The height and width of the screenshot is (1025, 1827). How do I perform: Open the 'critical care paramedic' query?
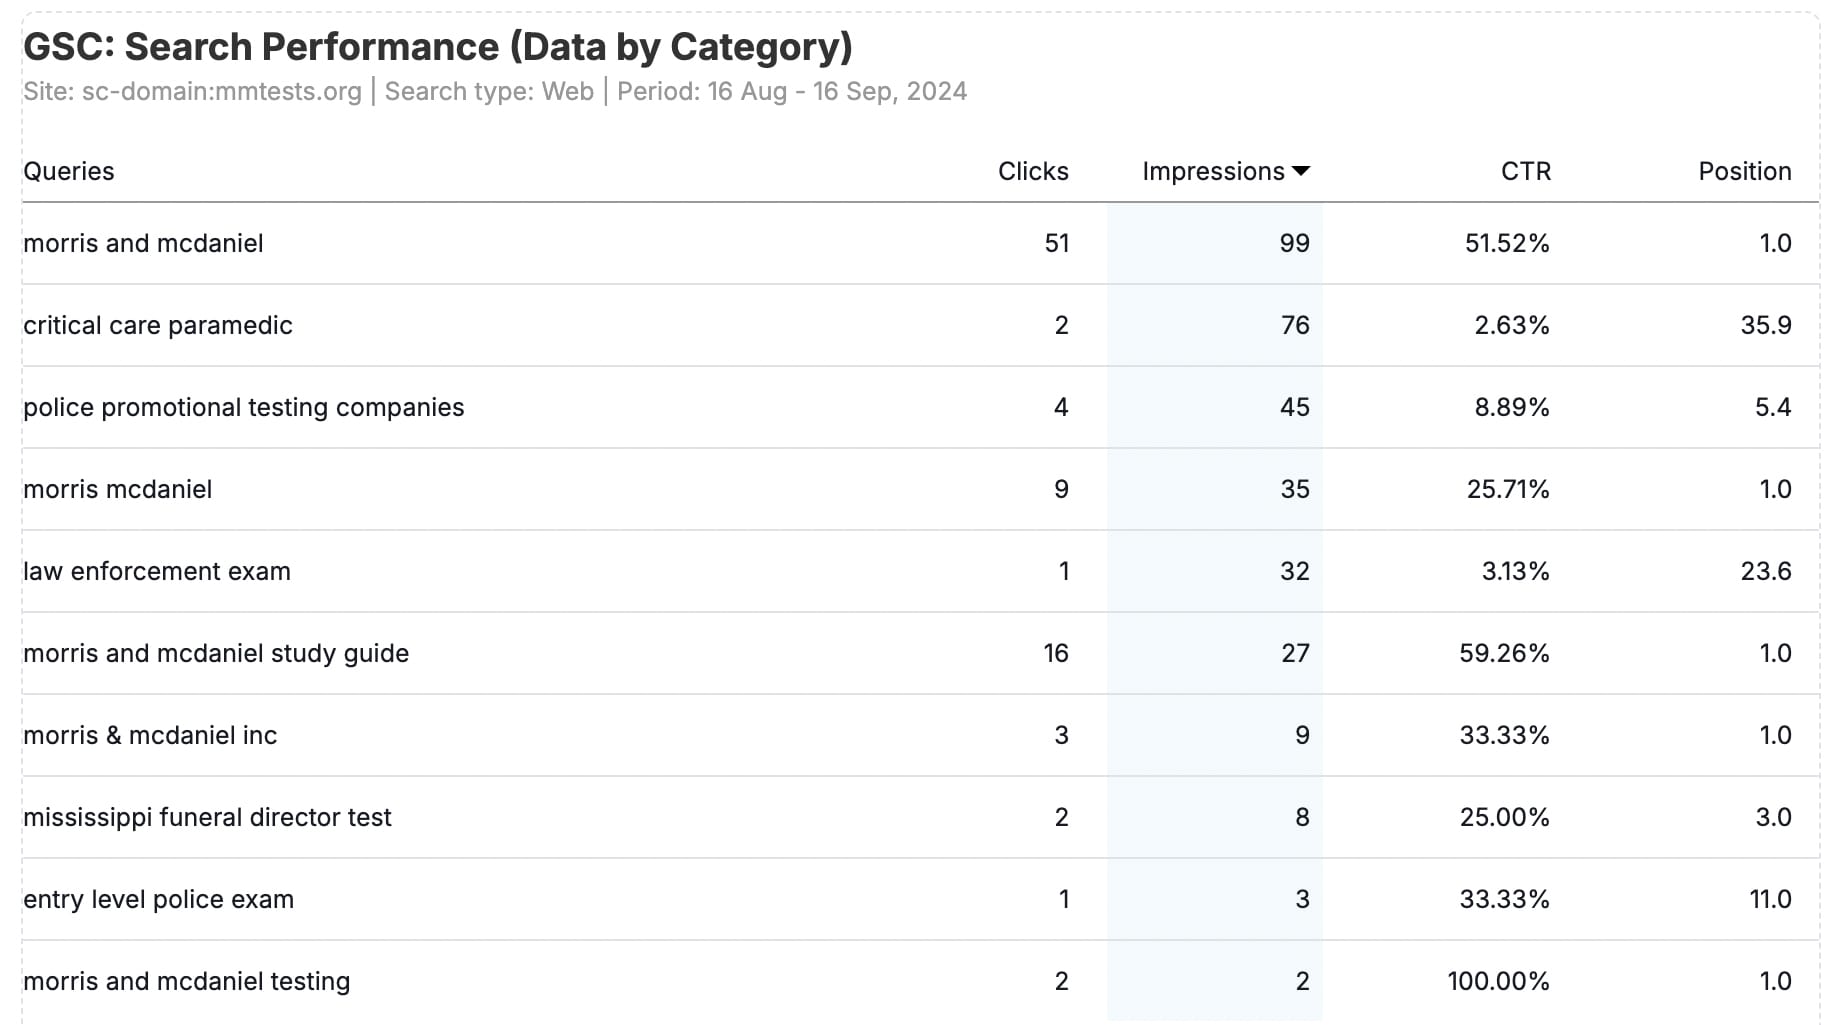pyautogui.click(x=158, y=326)
